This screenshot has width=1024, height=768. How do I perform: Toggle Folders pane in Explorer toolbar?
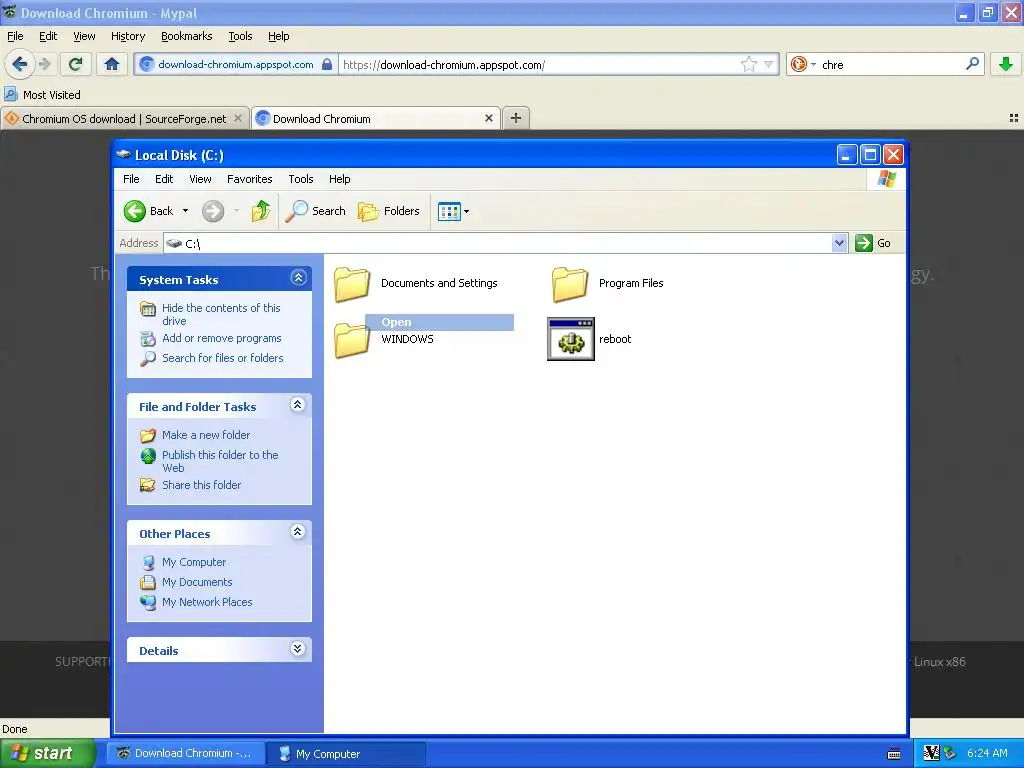coord(389,211)
